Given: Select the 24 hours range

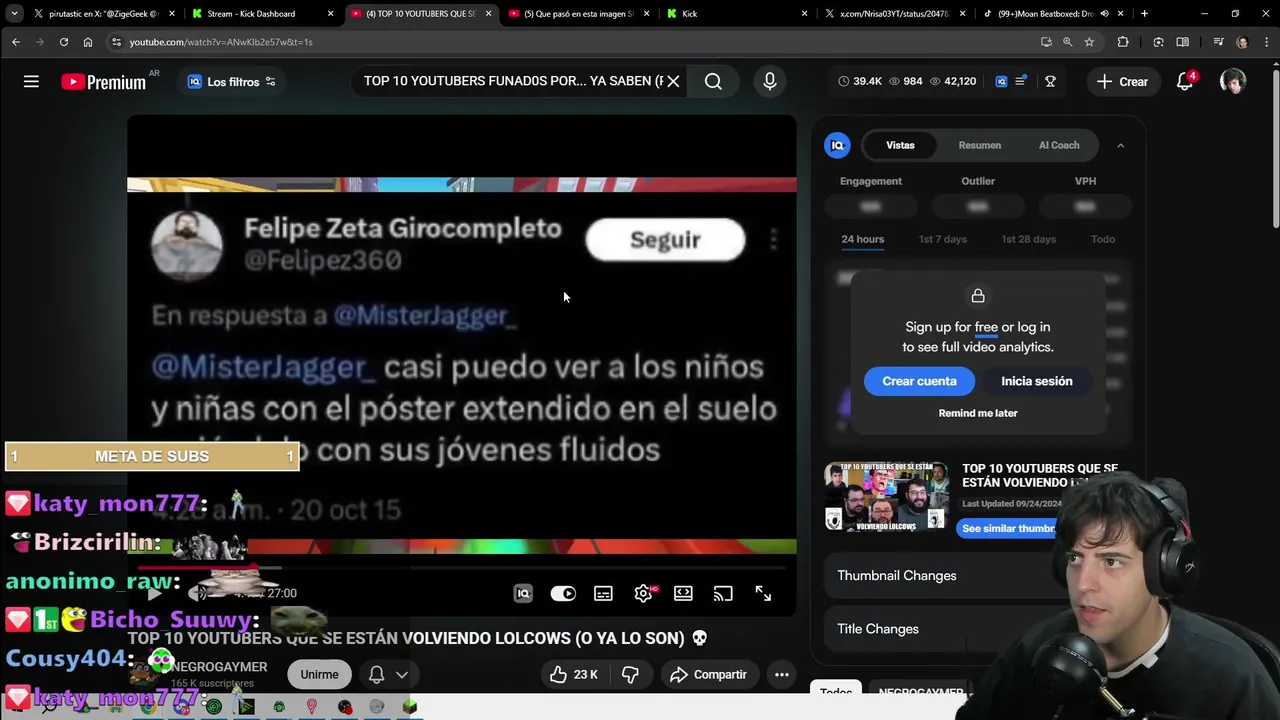Looking at the screenshot, I should (863, 239).
